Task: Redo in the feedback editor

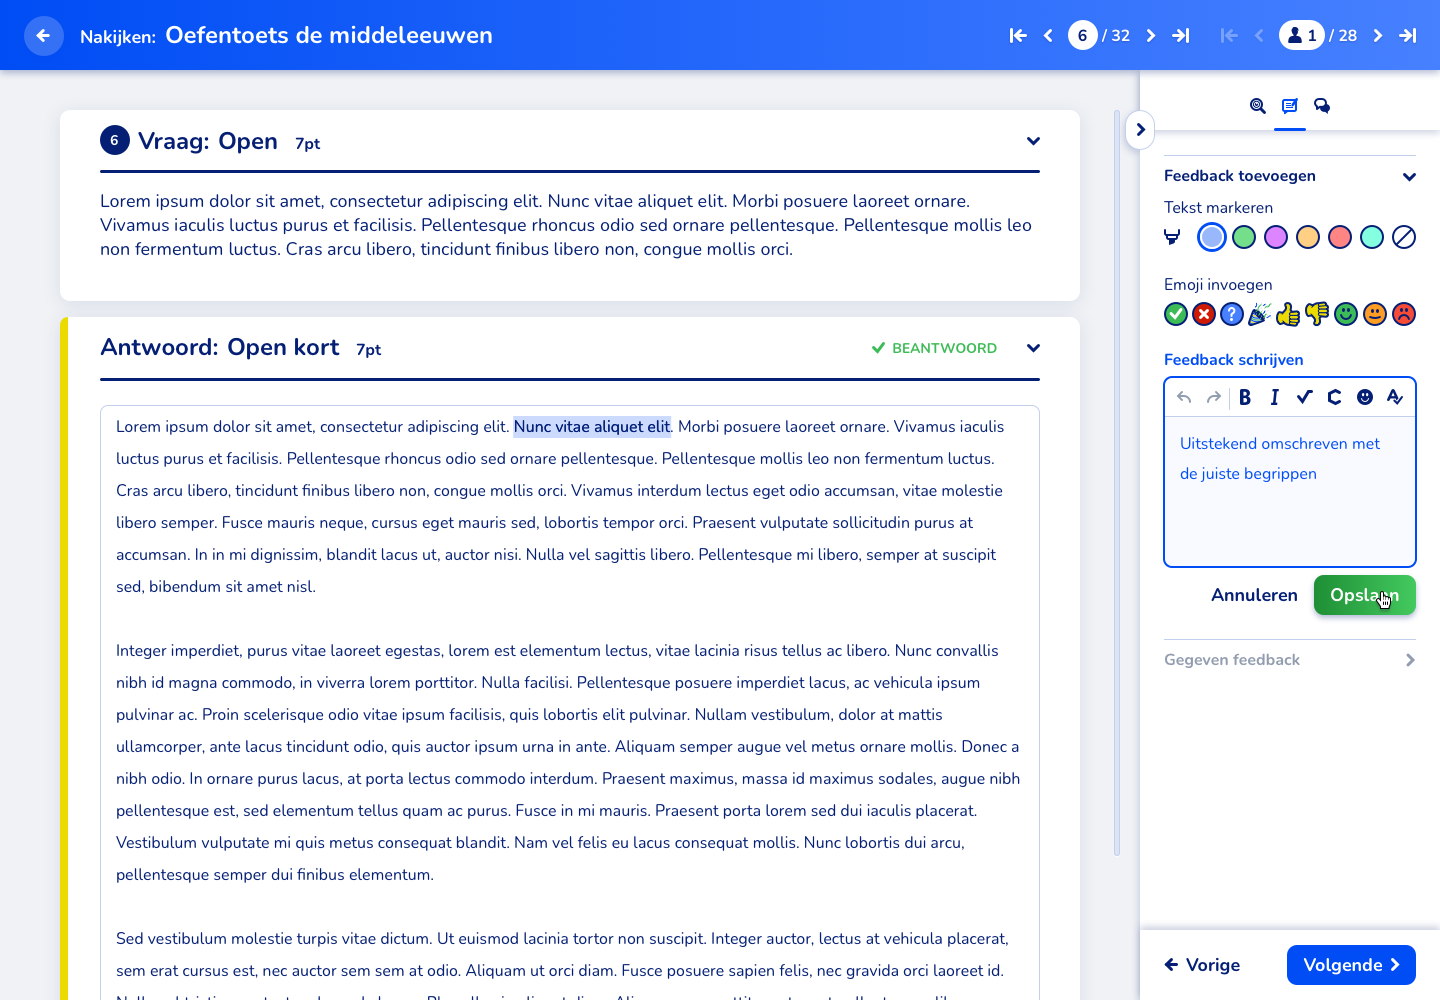Action: pos(1214,397)
